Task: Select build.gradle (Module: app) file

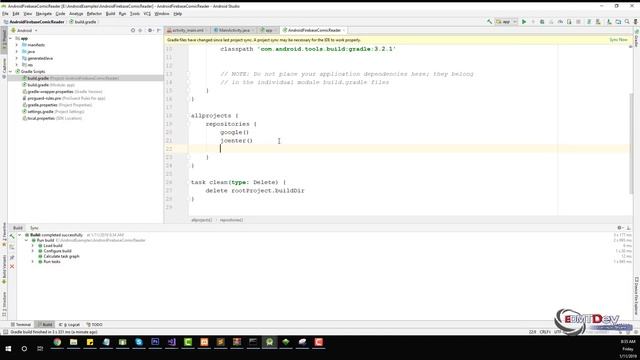Action: coord(48,85)
